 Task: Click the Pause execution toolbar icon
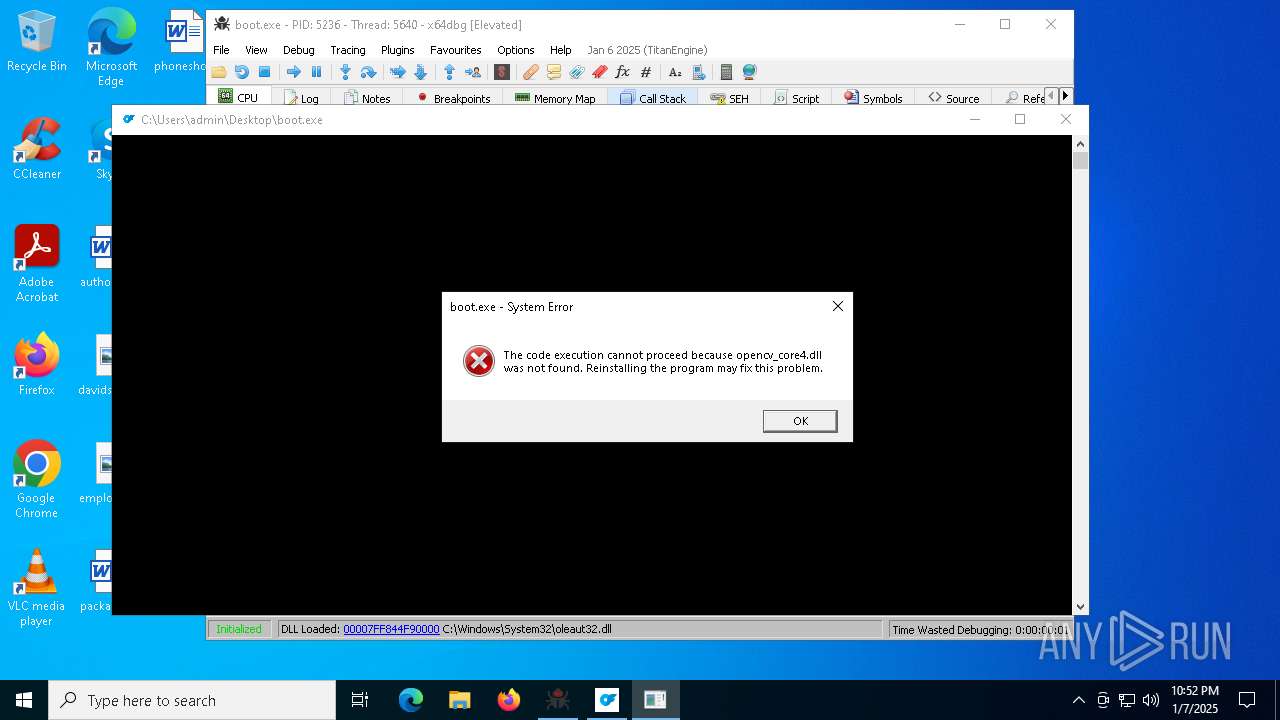[316, 72]
